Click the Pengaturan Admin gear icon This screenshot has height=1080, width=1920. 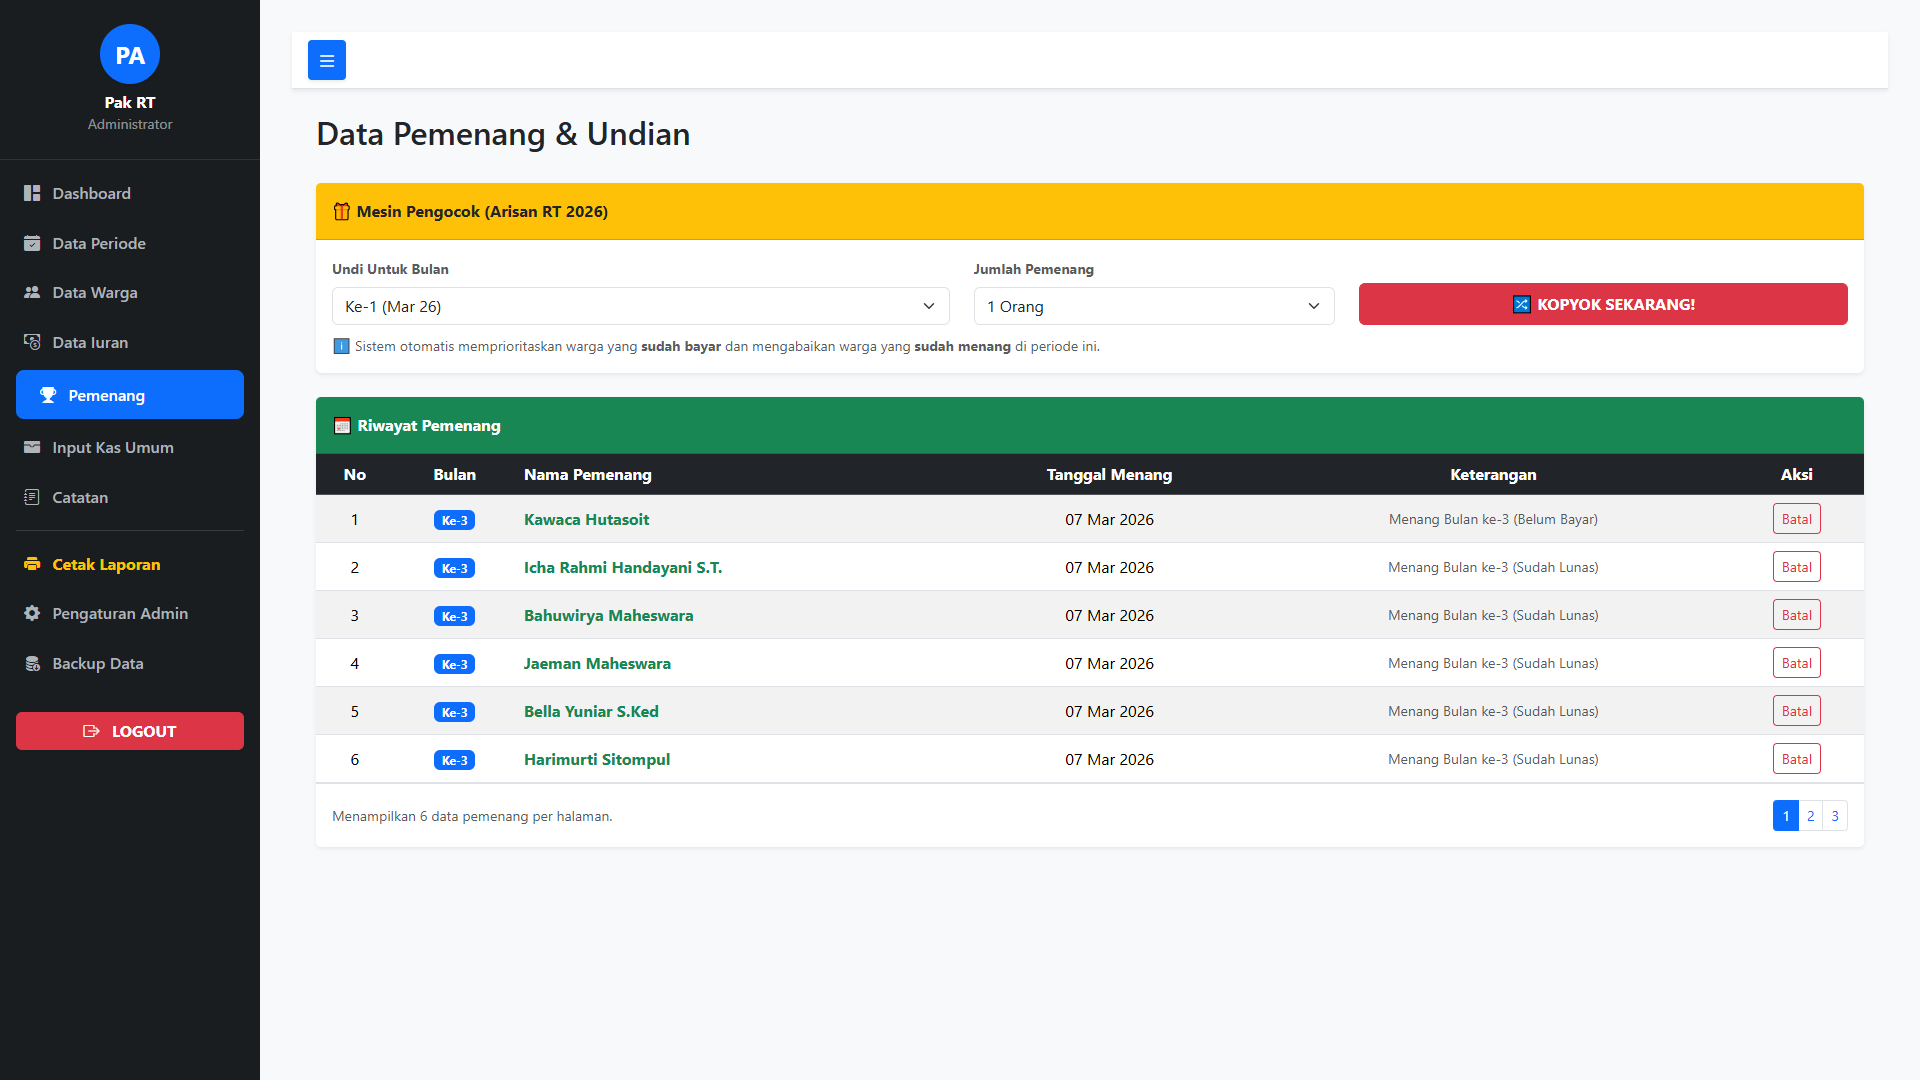32,613
